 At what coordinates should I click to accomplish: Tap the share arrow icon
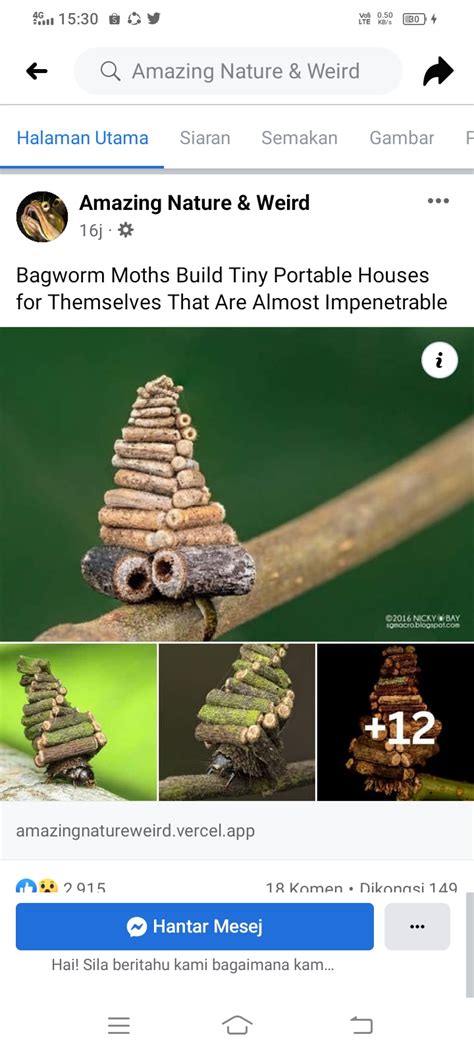pyautogui.click(x=438, y=71)
